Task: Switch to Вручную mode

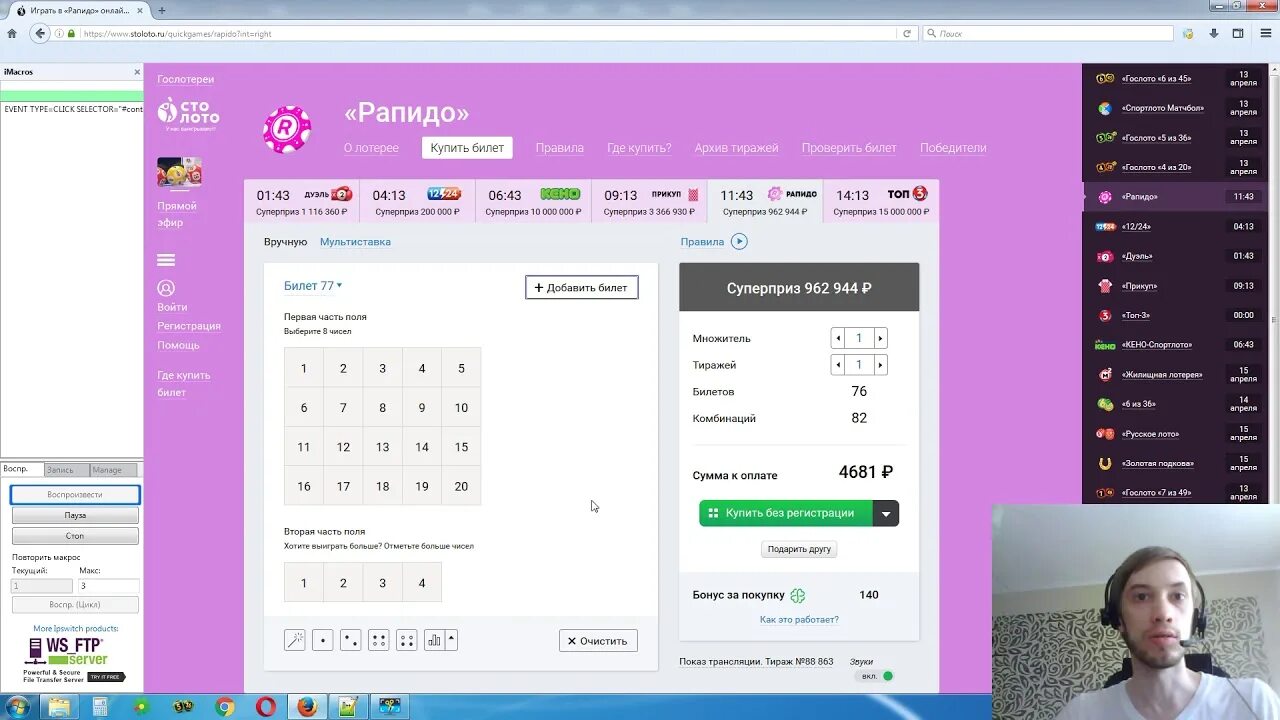Action: pos(285,242)
